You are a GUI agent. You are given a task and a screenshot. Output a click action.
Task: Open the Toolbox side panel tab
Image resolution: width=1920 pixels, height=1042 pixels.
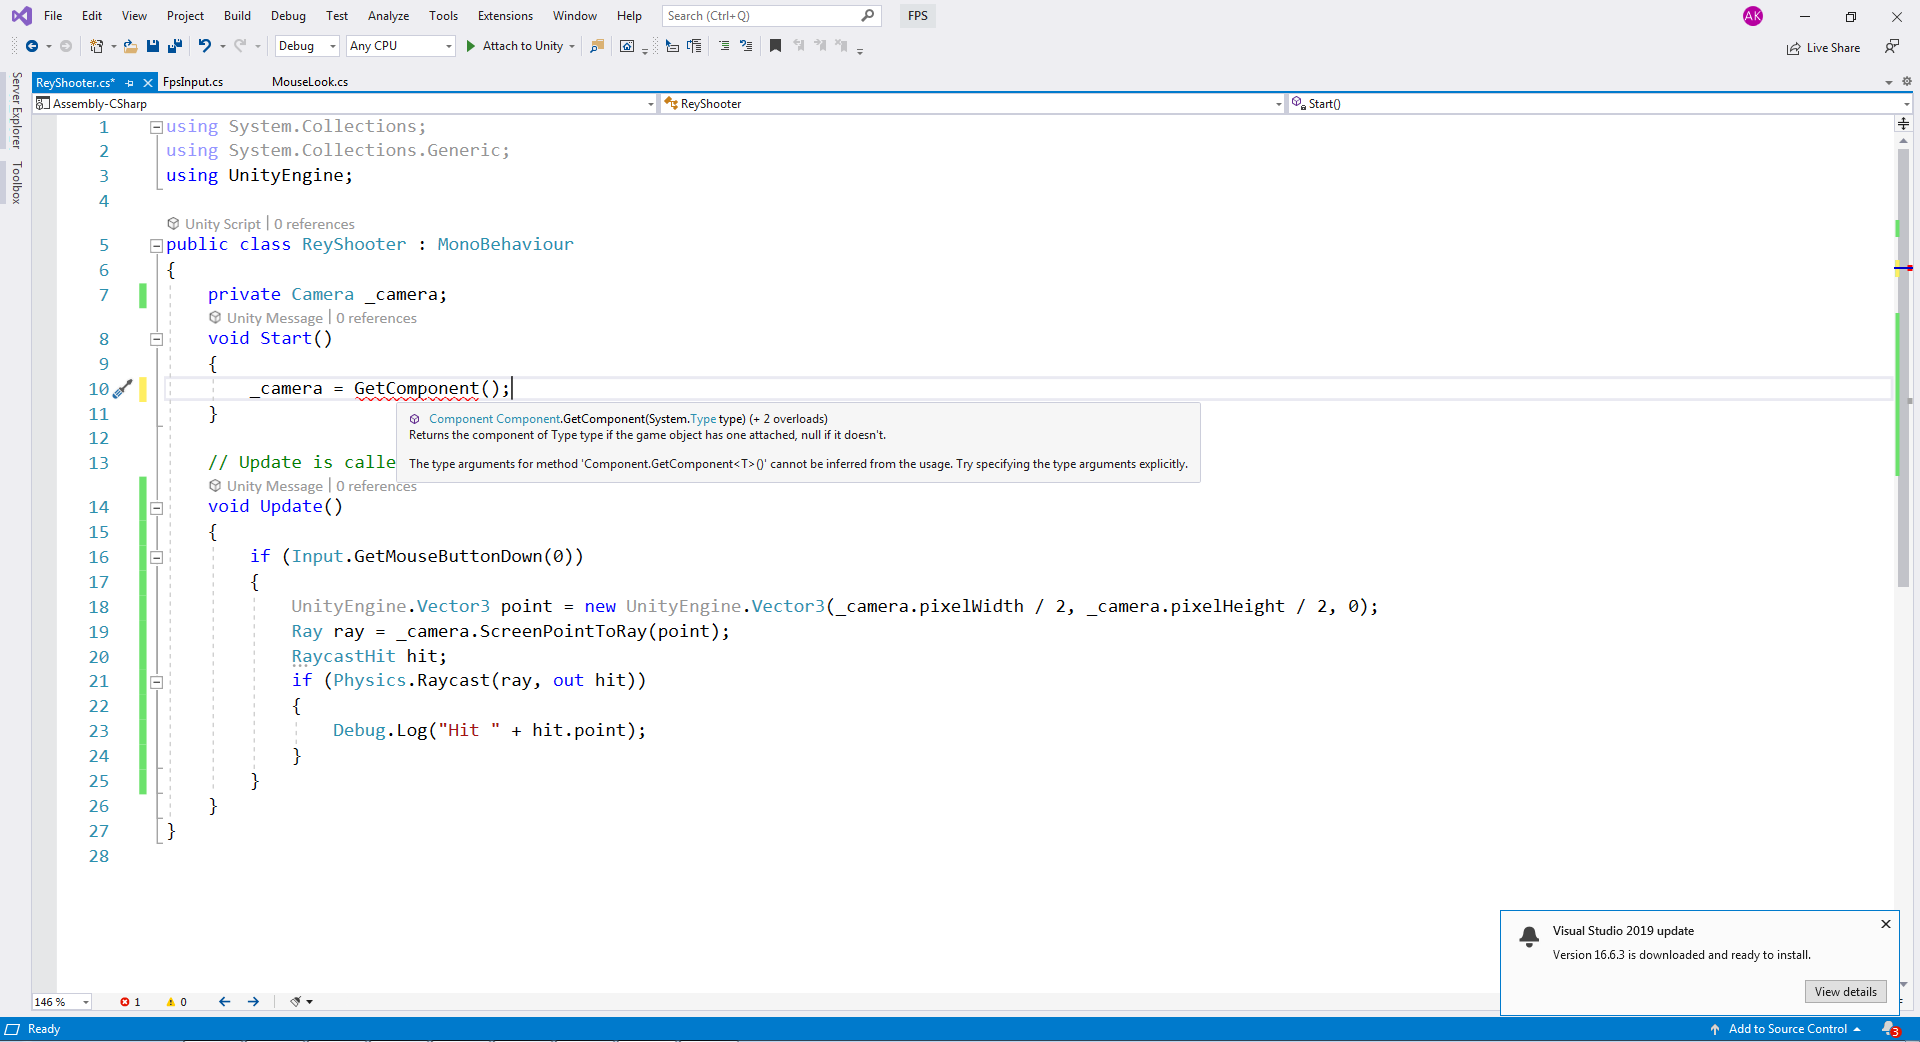[16, 182]
